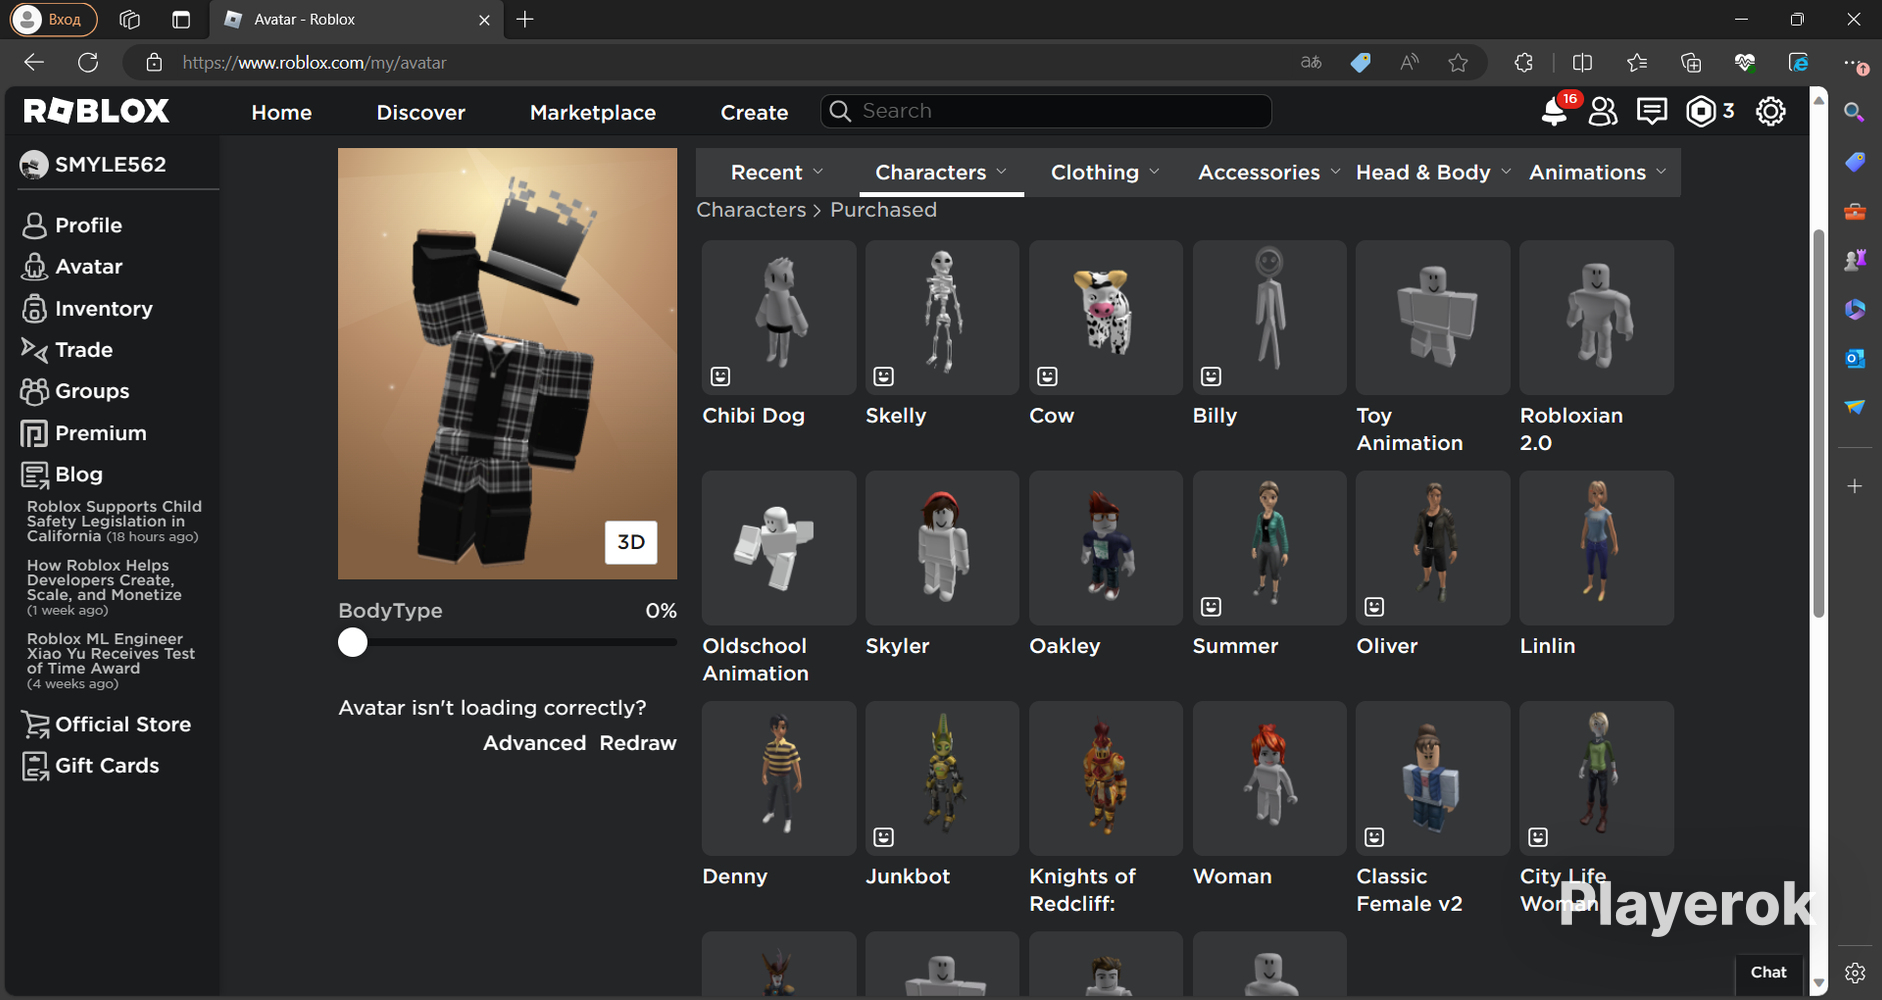Open the Chat panel
The height and width of the screenshot is (1000, 1882).
click(x=1768, y=972)
